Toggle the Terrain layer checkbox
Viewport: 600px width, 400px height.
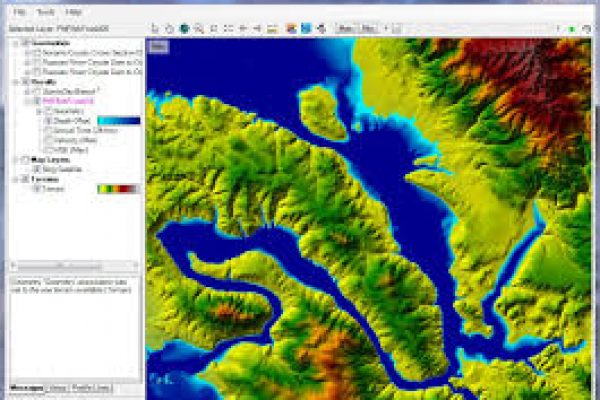pos(37,187)
